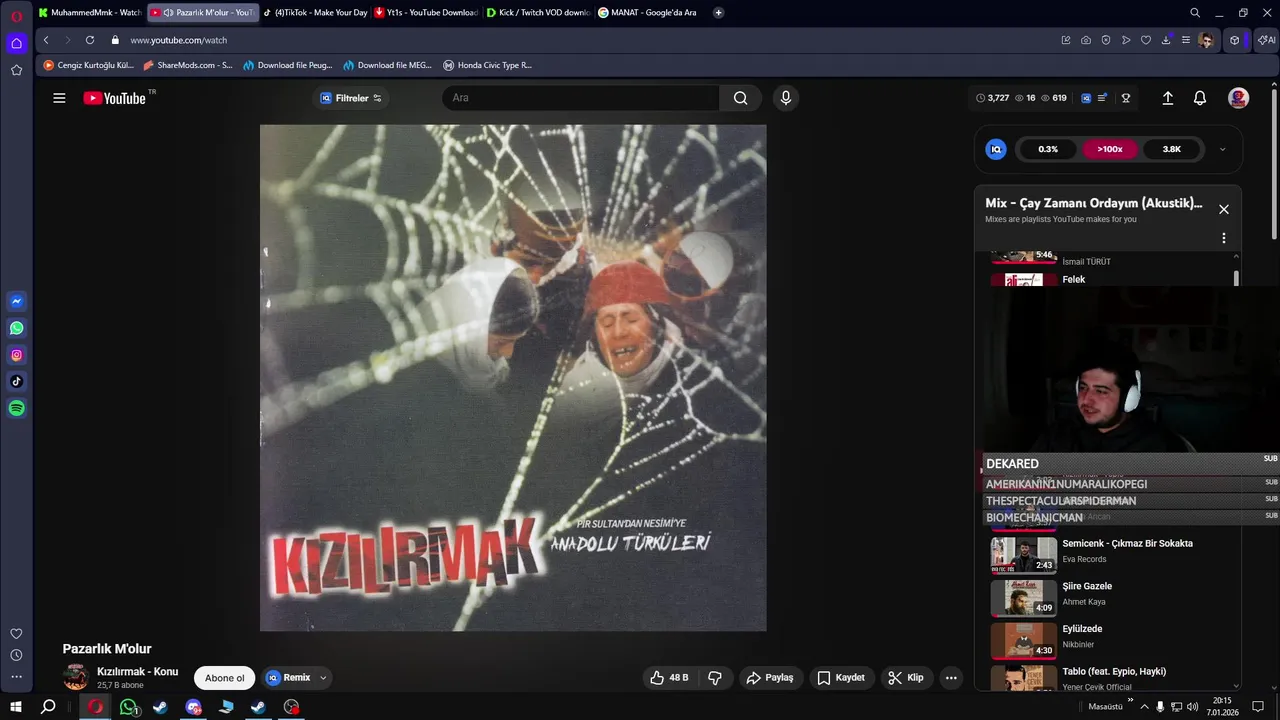Open the Filtreler filter button
The height and width of the screenshot is (720, 1280).
(351, 98)
